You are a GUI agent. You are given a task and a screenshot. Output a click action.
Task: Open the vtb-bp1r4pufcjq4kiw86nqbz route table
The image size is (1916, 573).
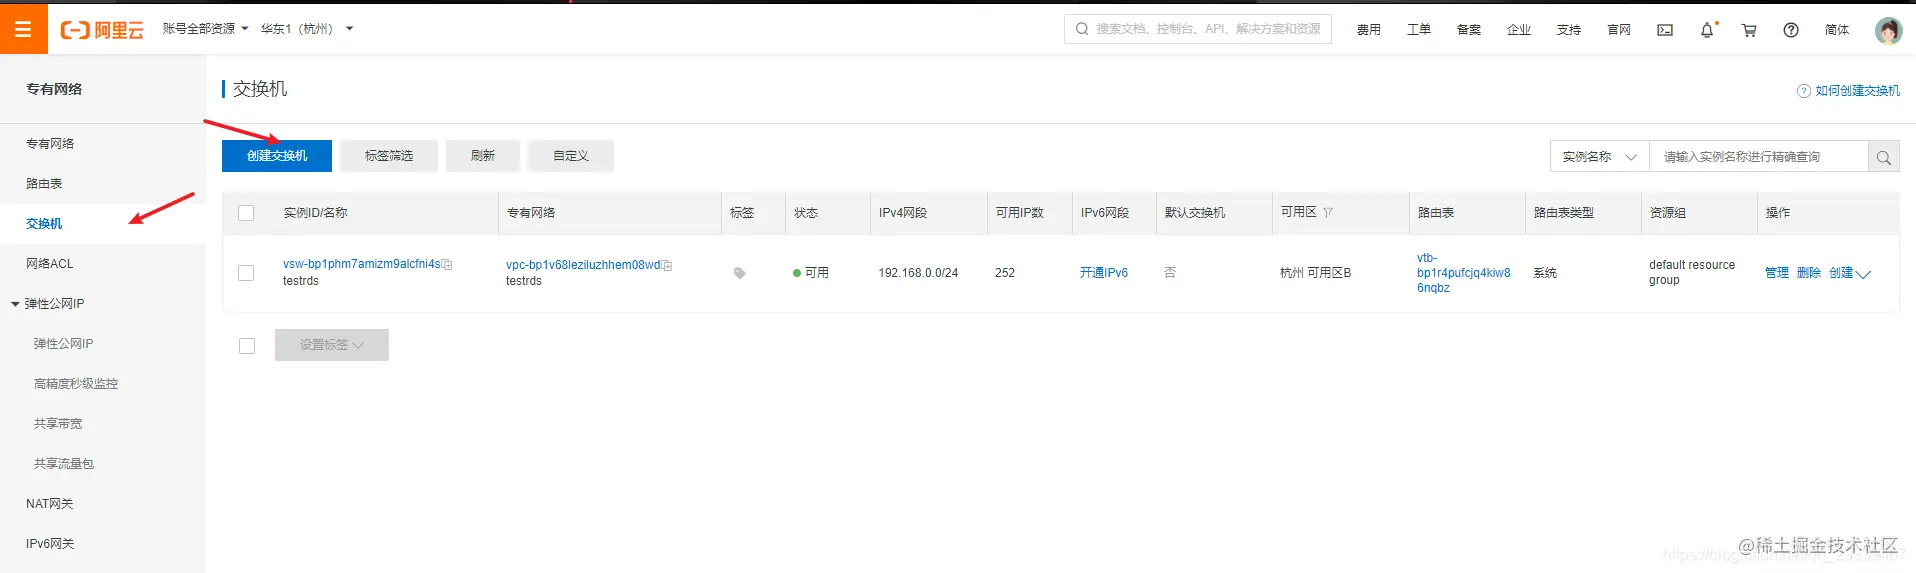(x=1464, y=273)
